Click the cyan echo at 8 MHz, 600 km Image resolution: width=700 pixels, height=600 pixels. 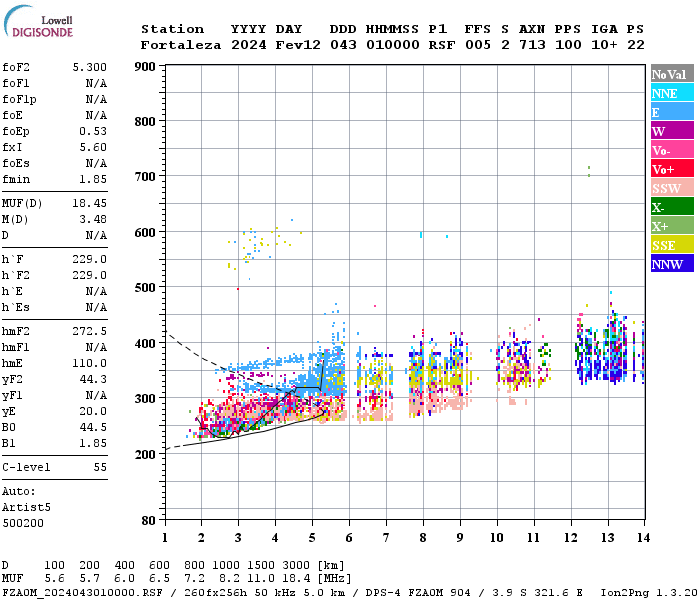pos(421,234)
